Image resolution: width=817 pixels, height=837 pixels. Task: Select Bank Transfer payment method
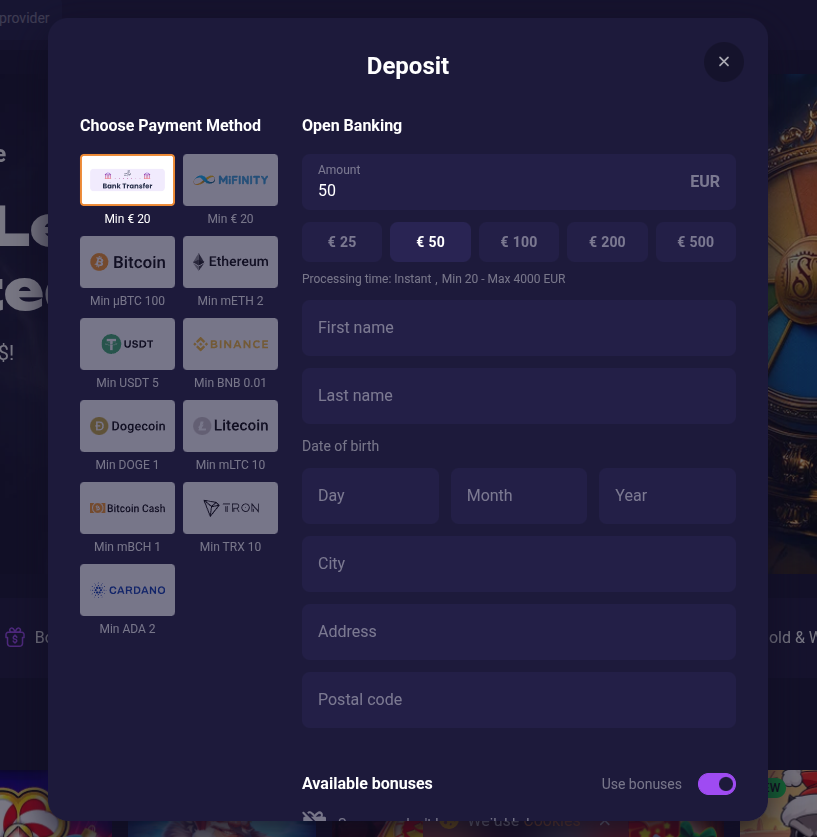coord(127,180)
